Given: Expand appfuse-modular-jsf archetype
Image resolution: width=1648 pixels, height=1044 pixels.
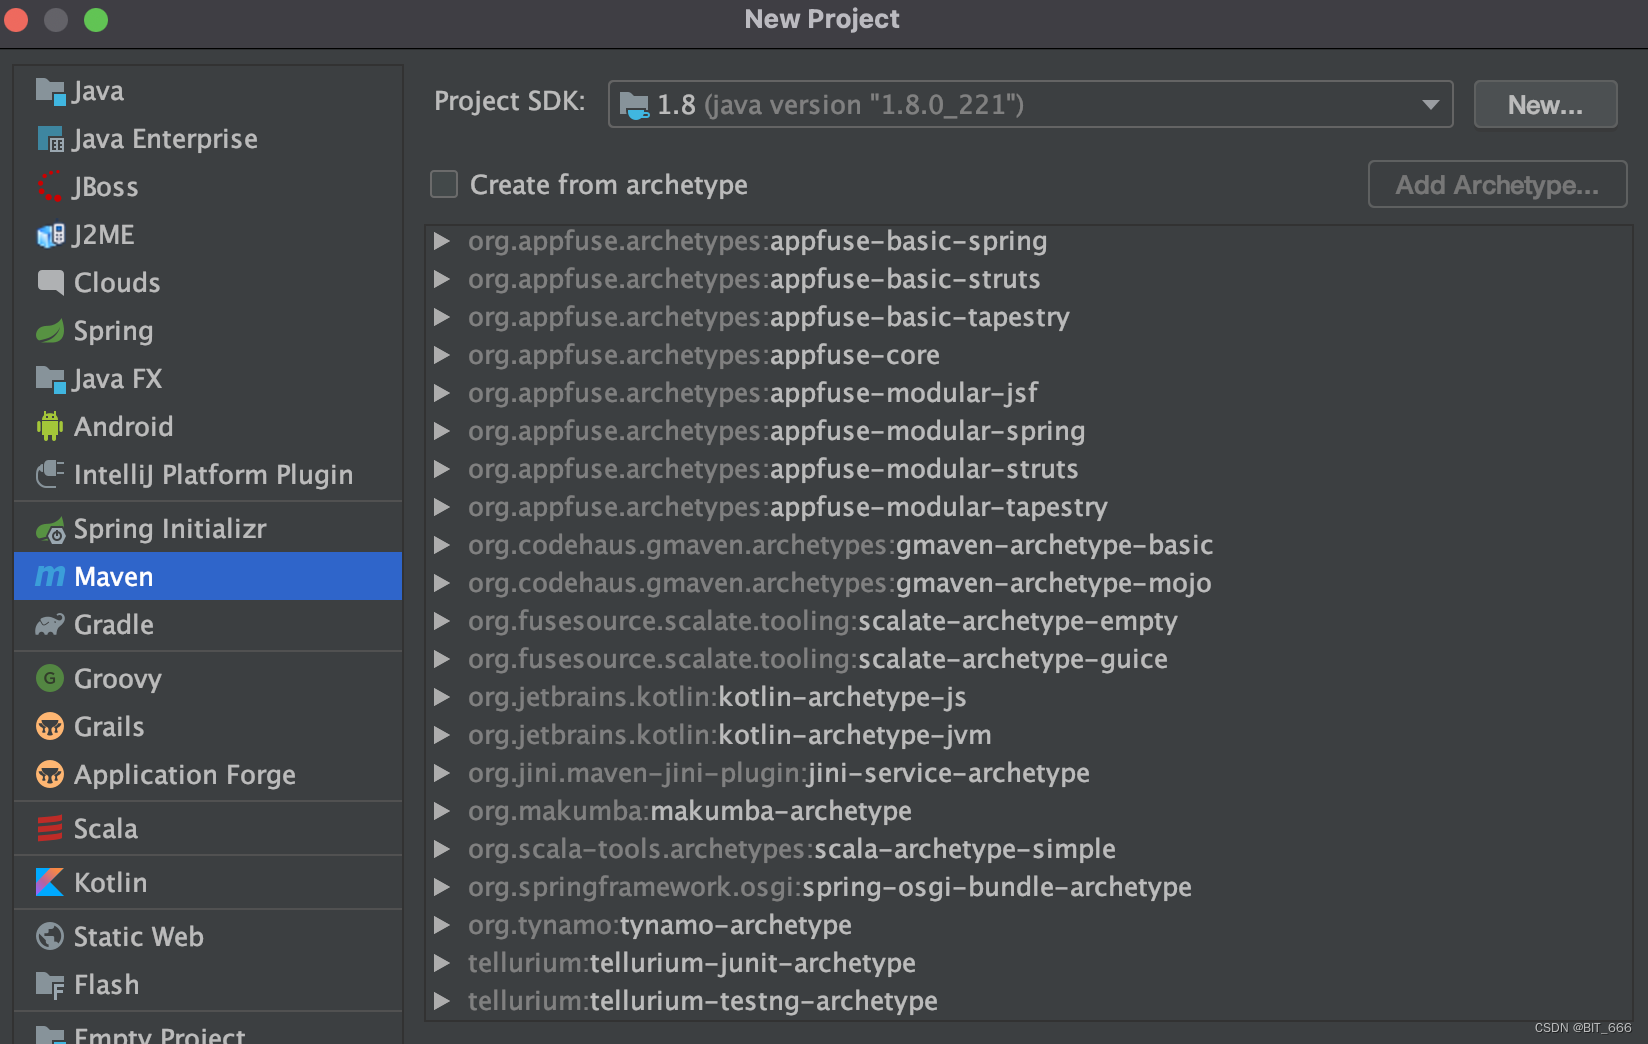Looking at the screenshot, I should pyautogui.click(x=441, y=393).
